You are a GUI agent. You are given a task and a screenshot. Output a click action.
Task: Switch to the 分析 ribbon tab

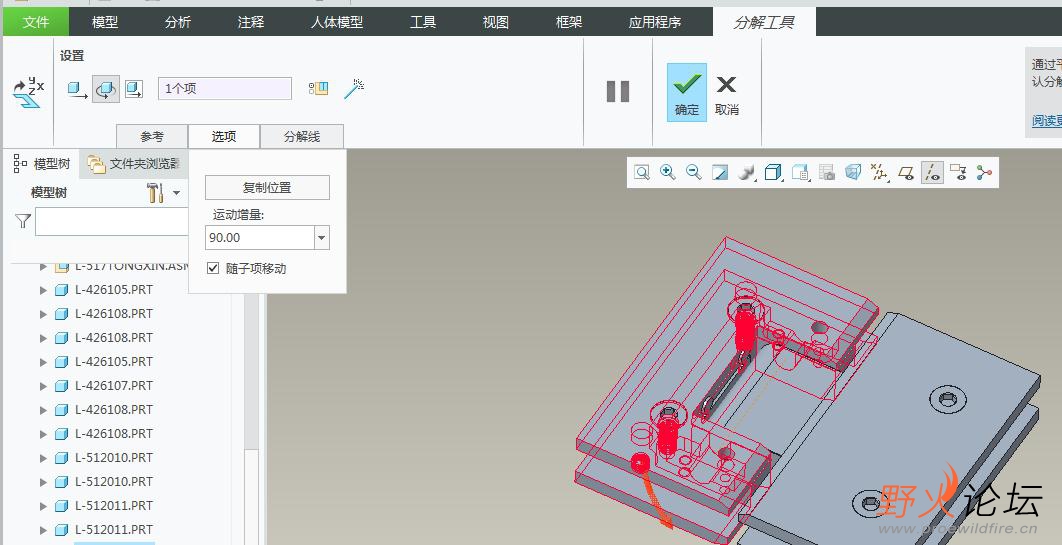pyautogui.click(x=177, y=22)
